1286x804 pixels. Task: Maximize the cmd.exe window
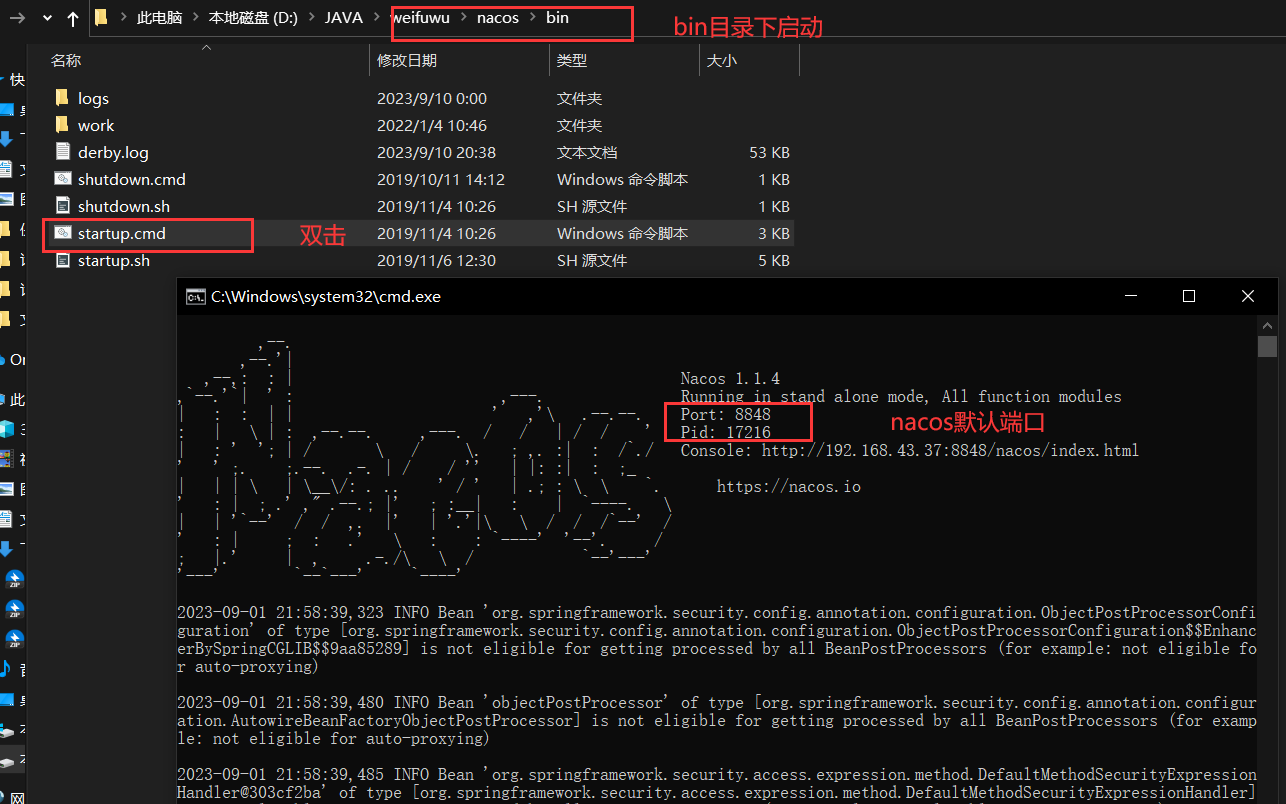tap(1188, 296)
